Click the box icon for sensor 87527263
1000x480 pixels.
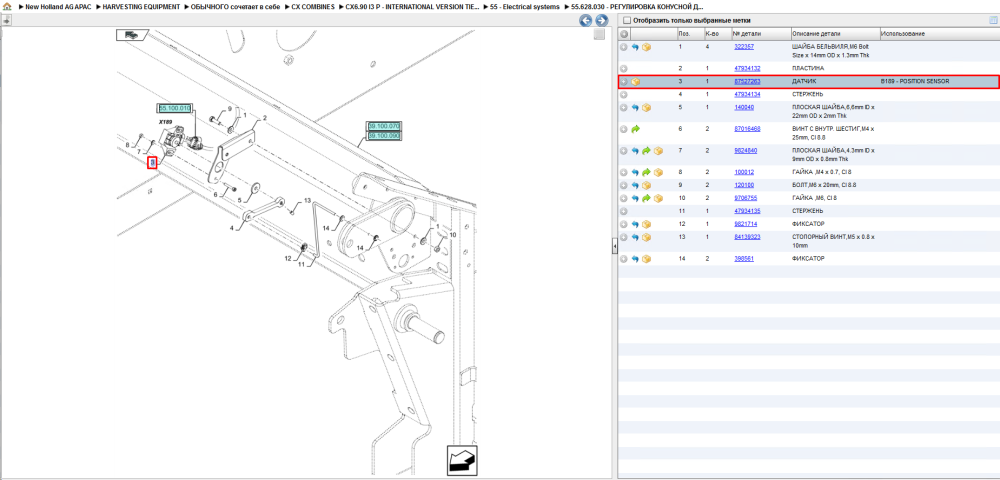[636, 82]
